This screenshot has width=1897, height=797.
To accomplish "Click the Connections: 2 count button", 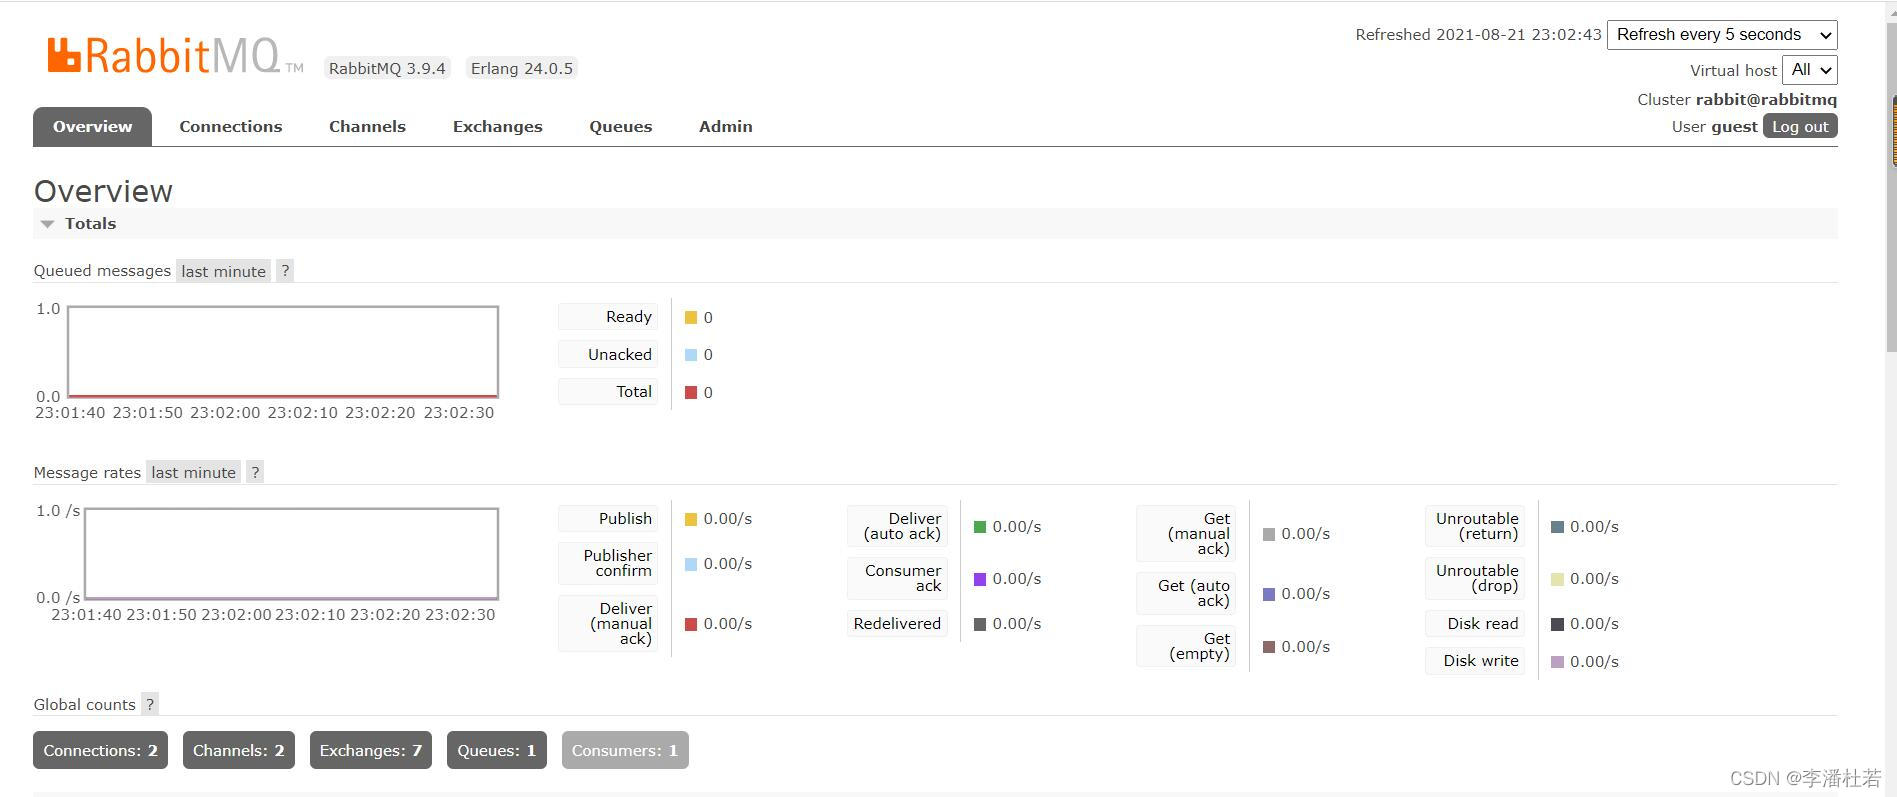I will tap(100, 750).
